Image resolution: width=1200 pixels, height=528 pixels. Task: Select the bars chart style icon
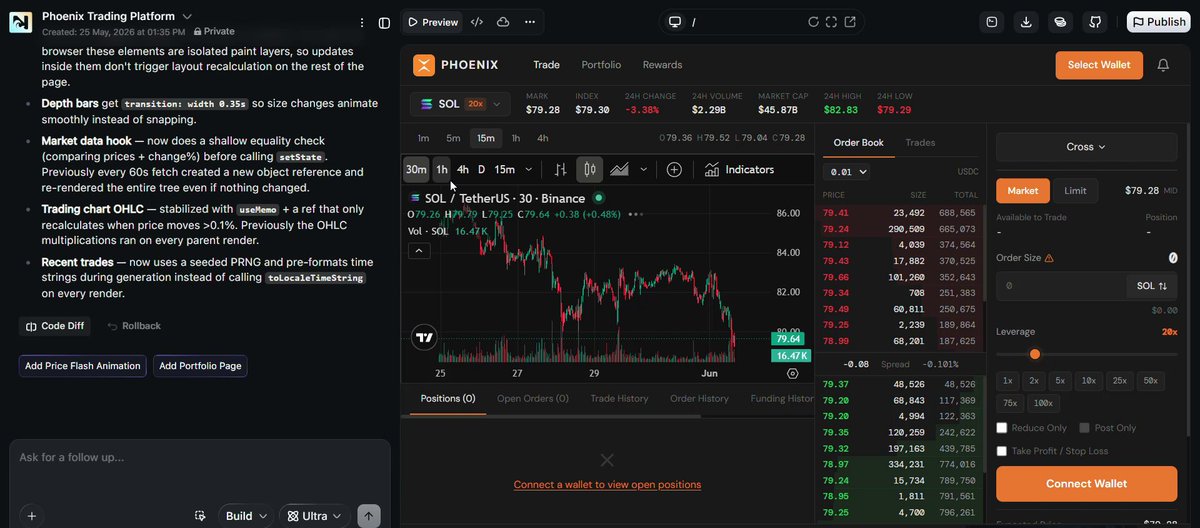561,169
